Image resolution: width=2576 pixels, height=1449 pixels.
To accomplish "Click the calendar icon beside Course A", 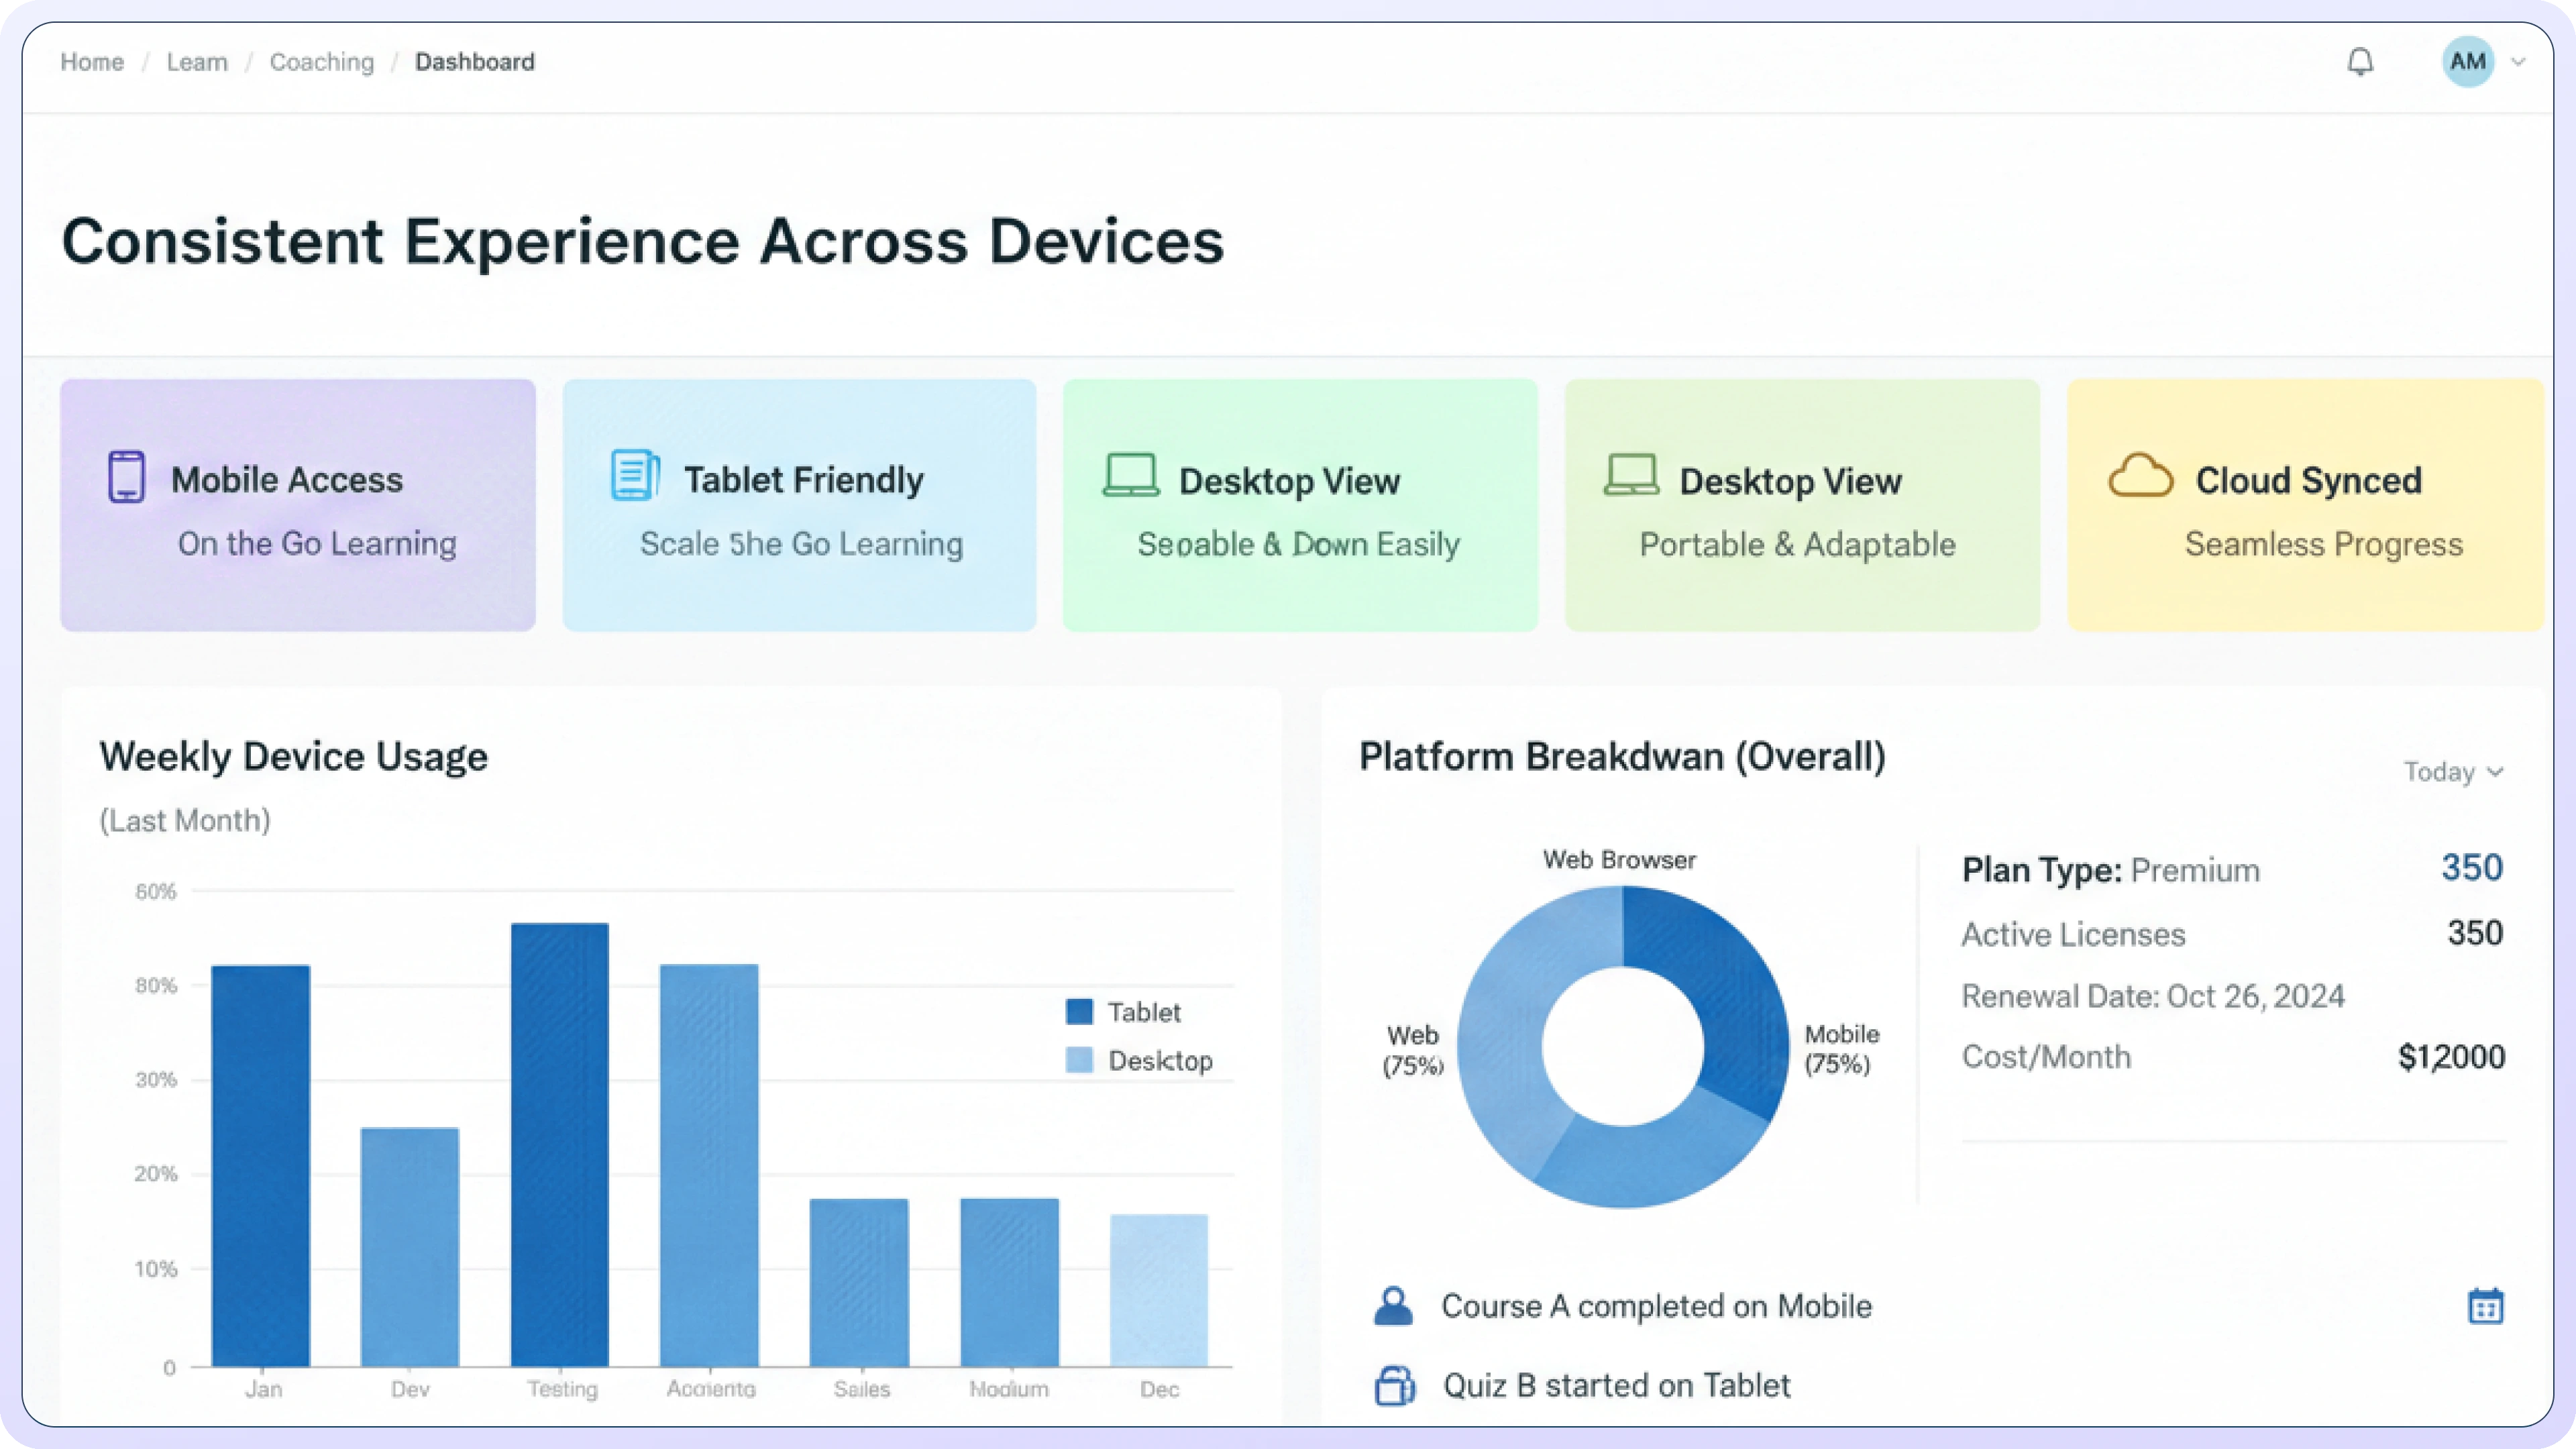I will pyautogui.click(x=2485, y=1306).
